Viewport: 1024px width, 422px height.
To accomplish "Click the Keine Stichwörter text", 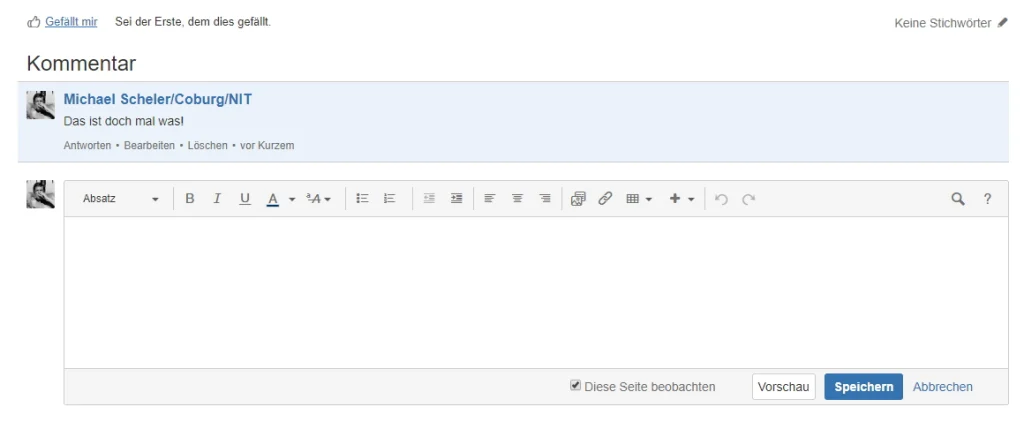I will click(943, 24).
